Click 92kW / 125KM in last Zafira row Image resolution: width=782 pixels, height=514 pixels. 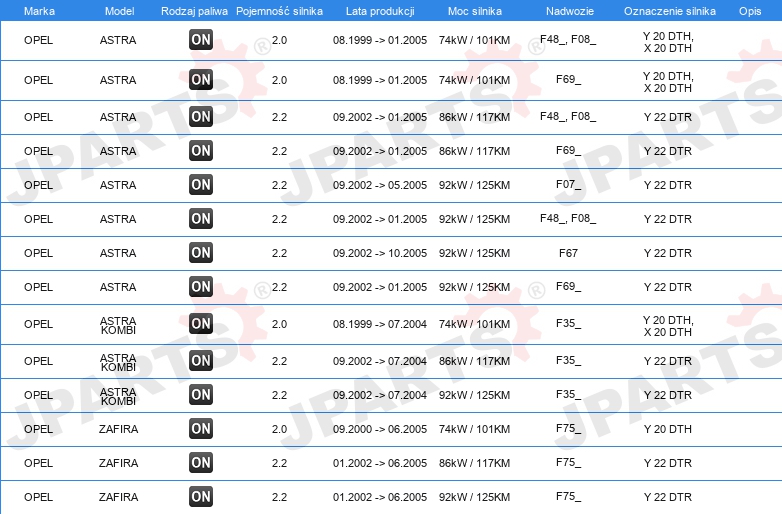[474, 497]
